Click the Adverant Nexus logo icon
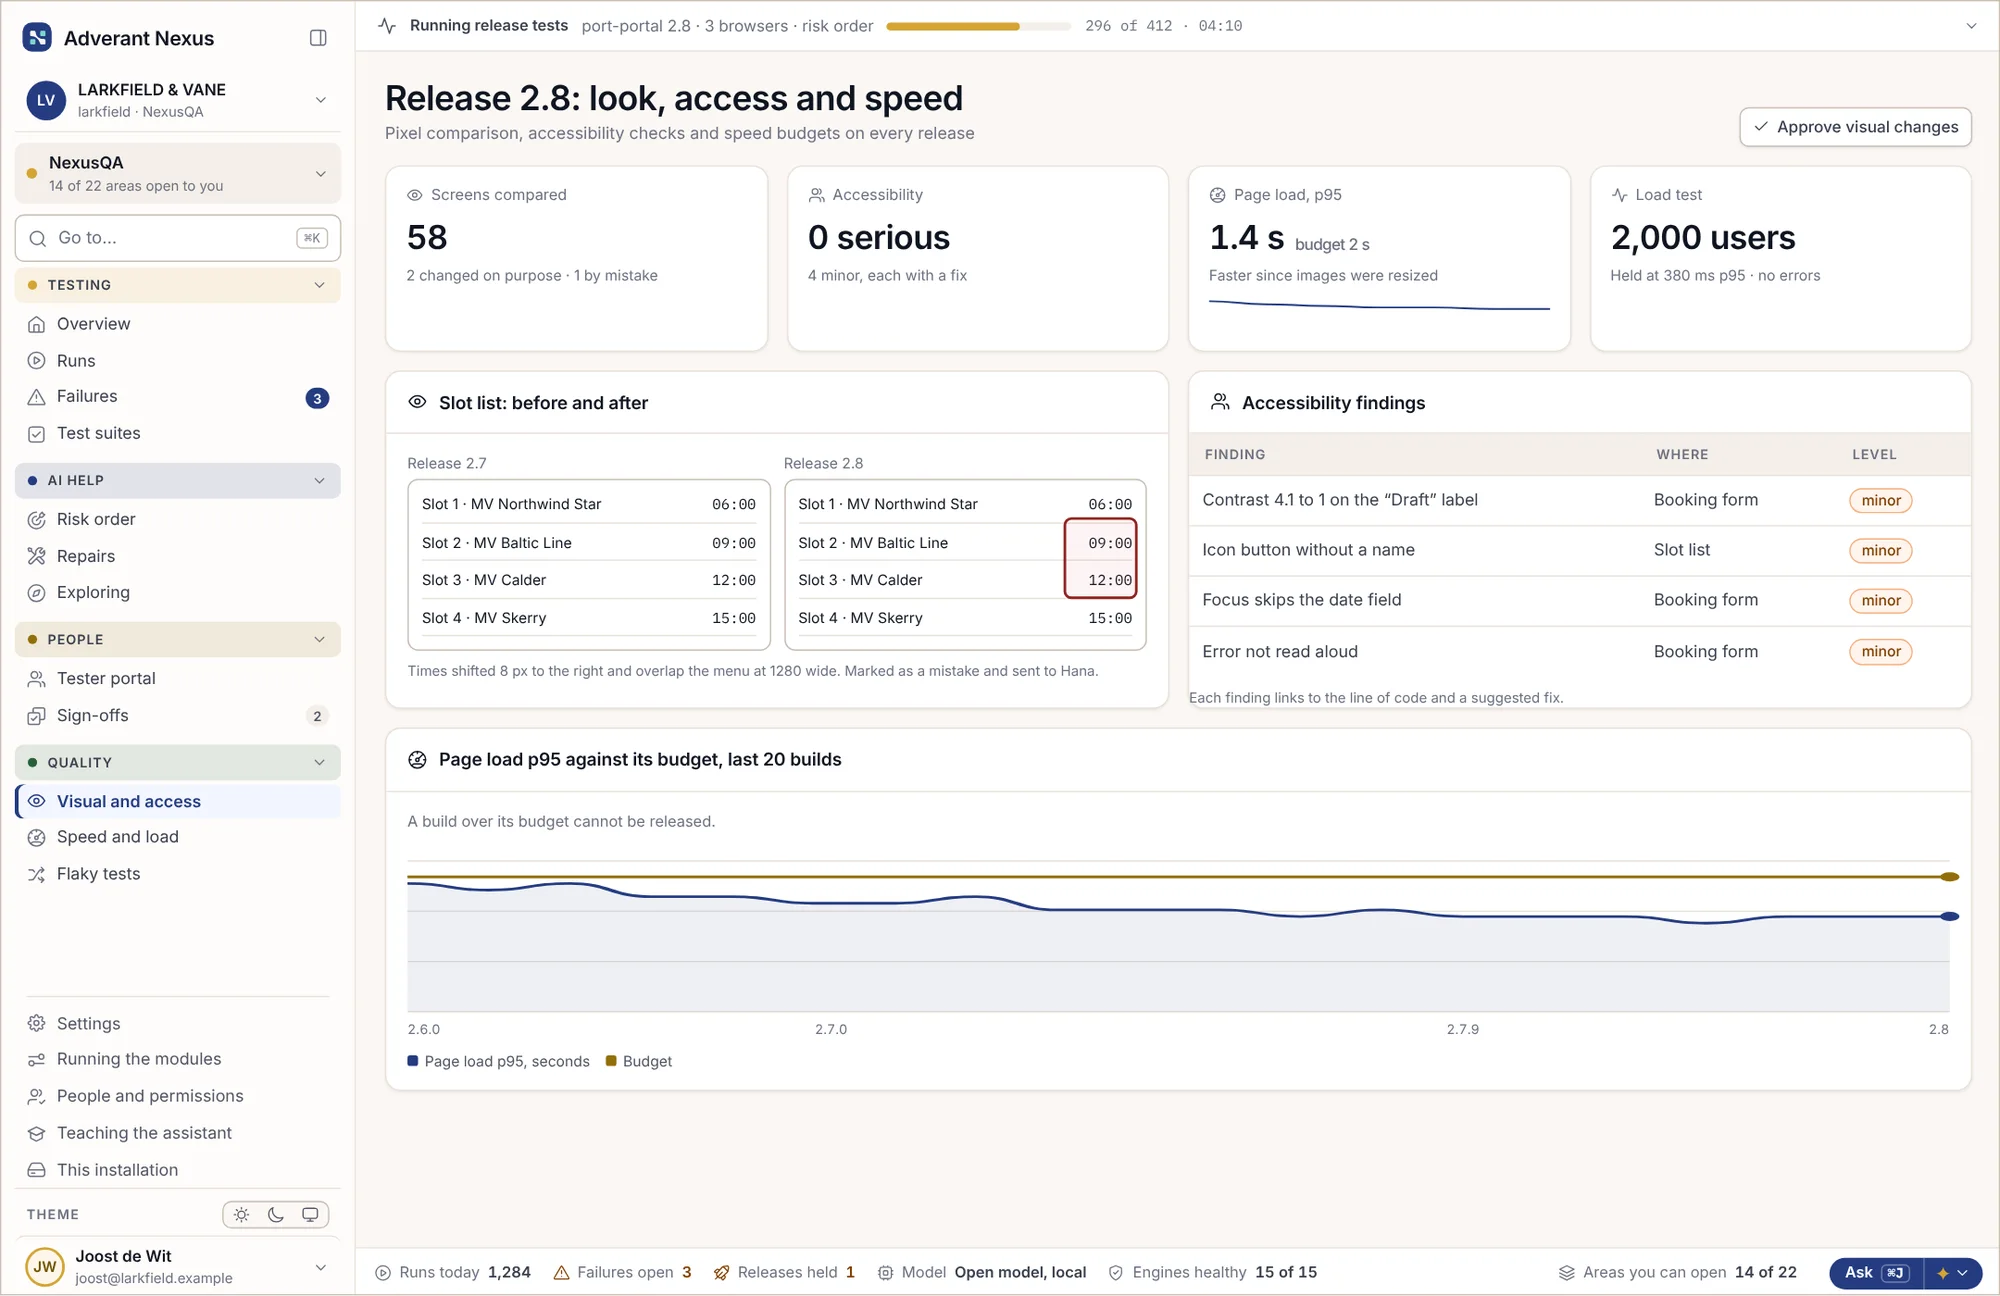This screenshot has height=1296, width=2000. [37, 38]
